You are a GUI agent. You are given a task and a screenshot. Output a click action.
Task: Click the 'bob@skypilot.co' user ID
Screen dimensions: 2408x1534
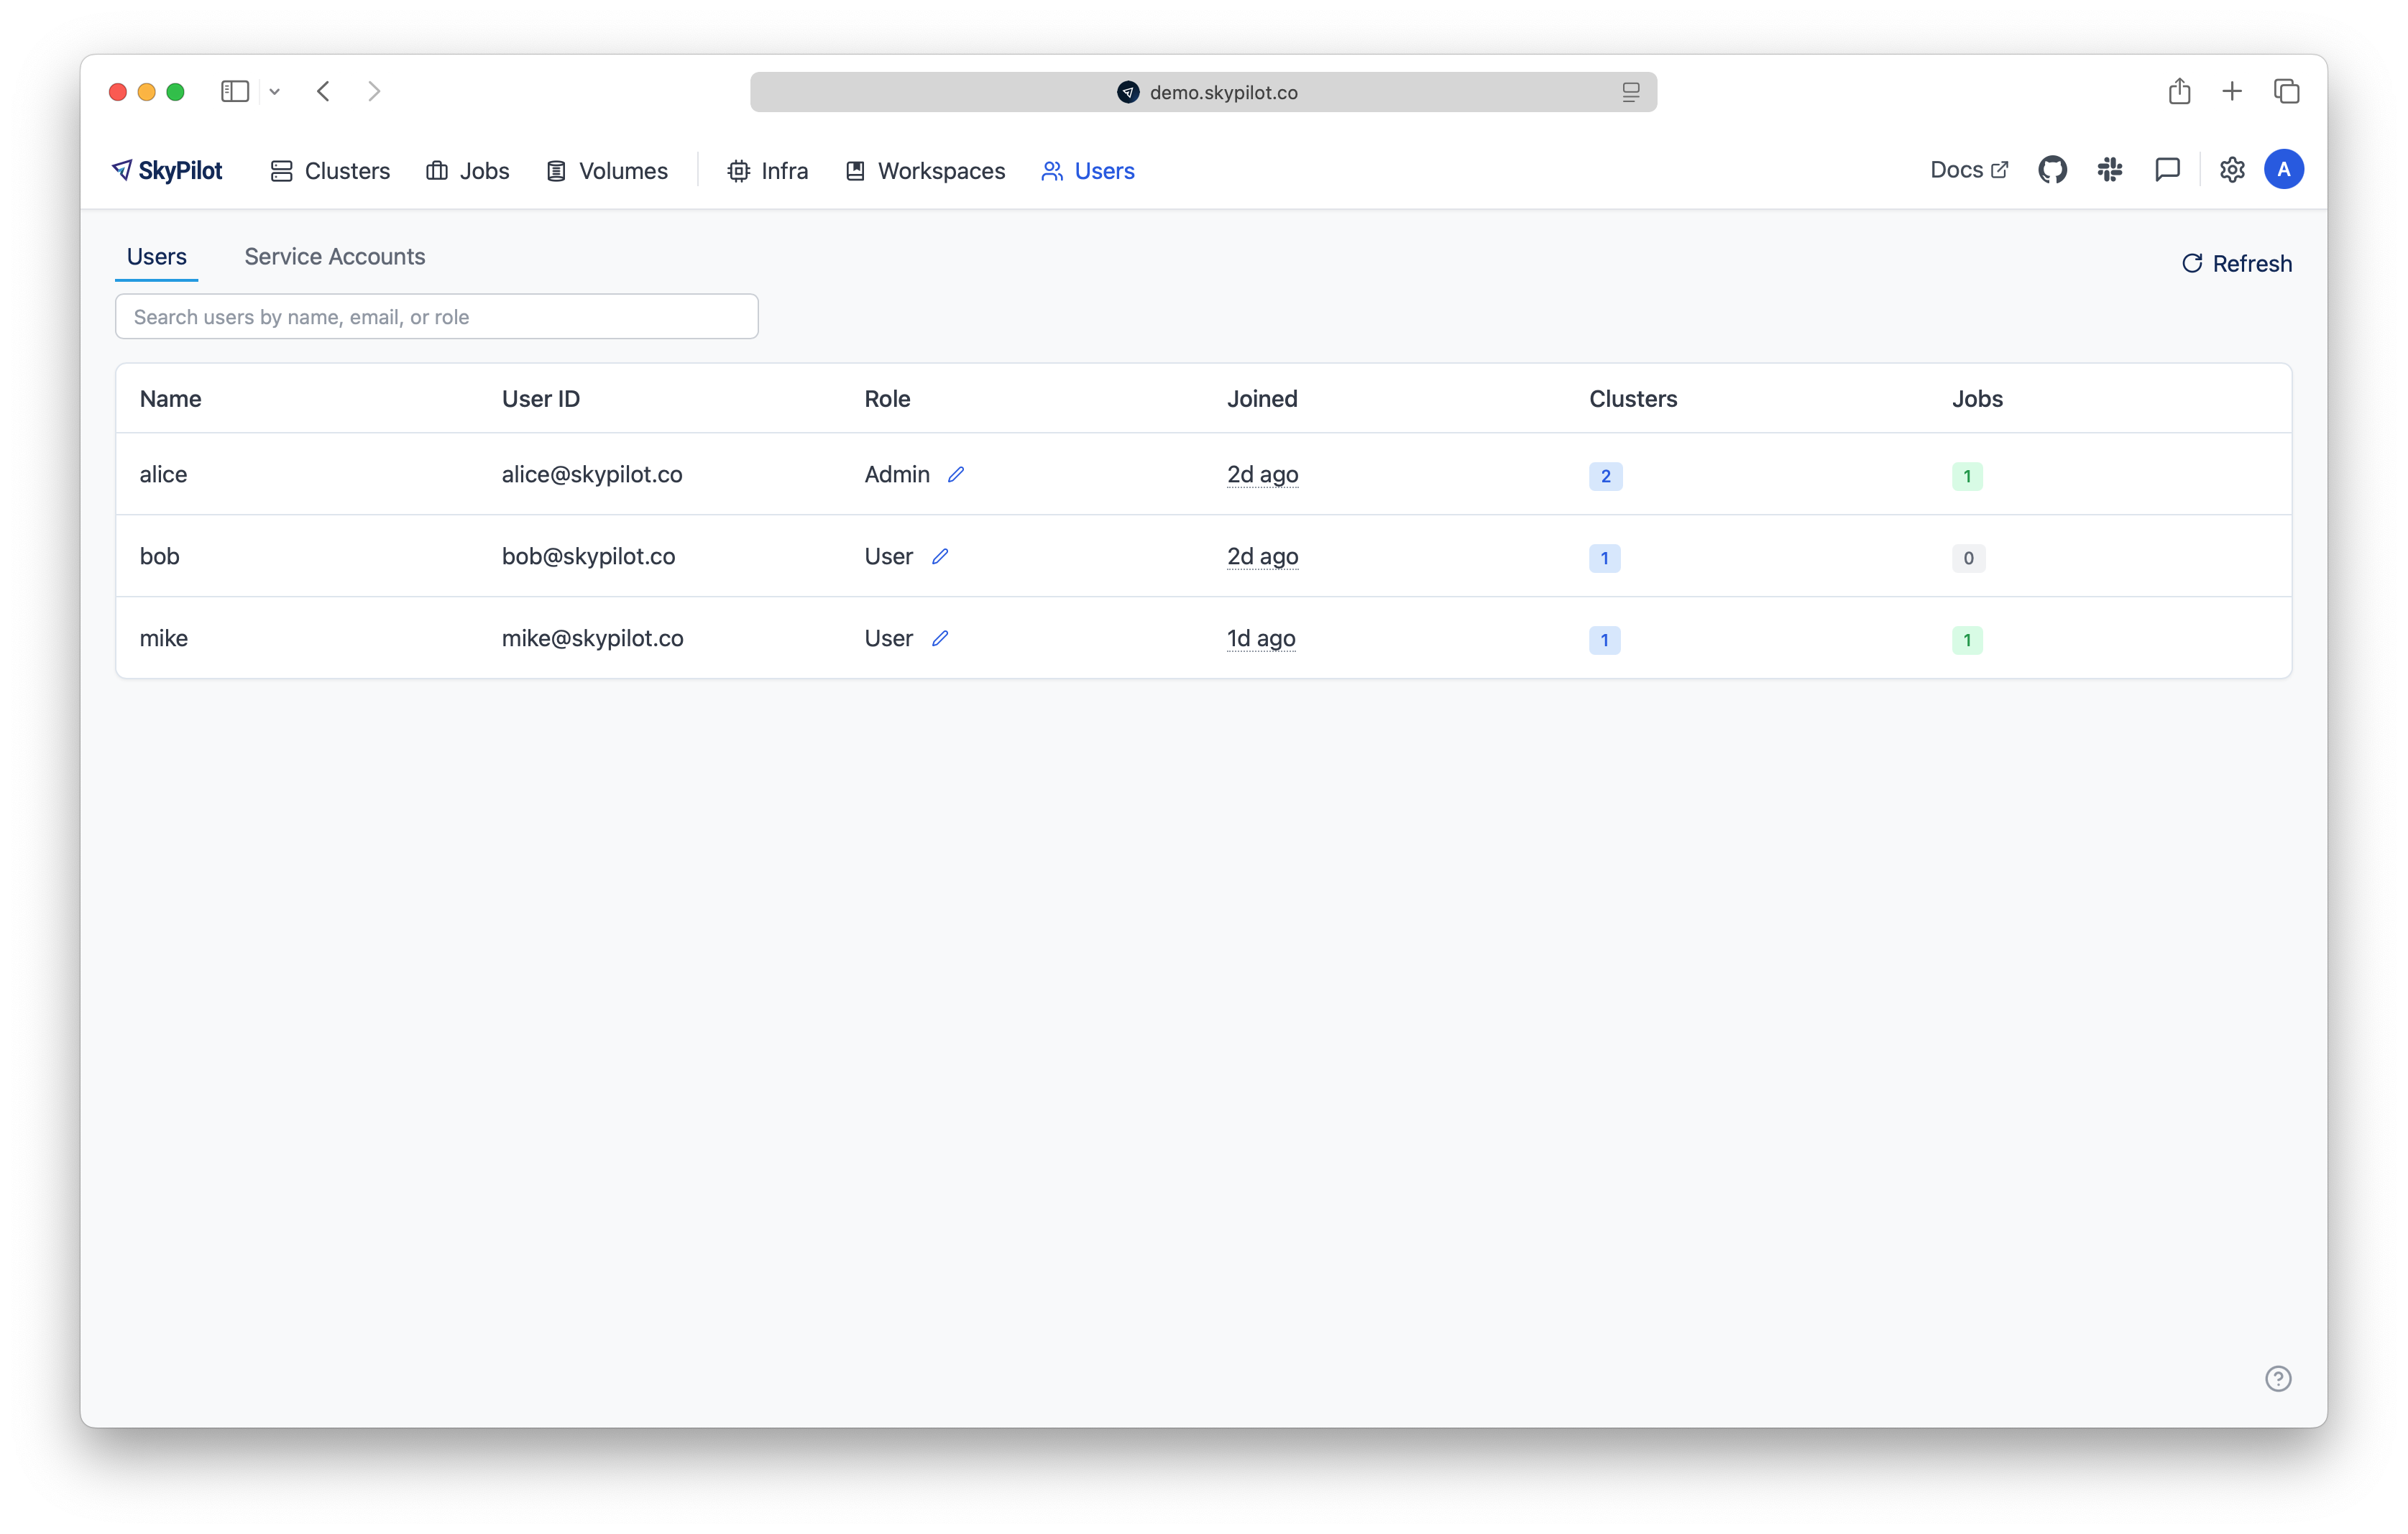coord(589,556)
